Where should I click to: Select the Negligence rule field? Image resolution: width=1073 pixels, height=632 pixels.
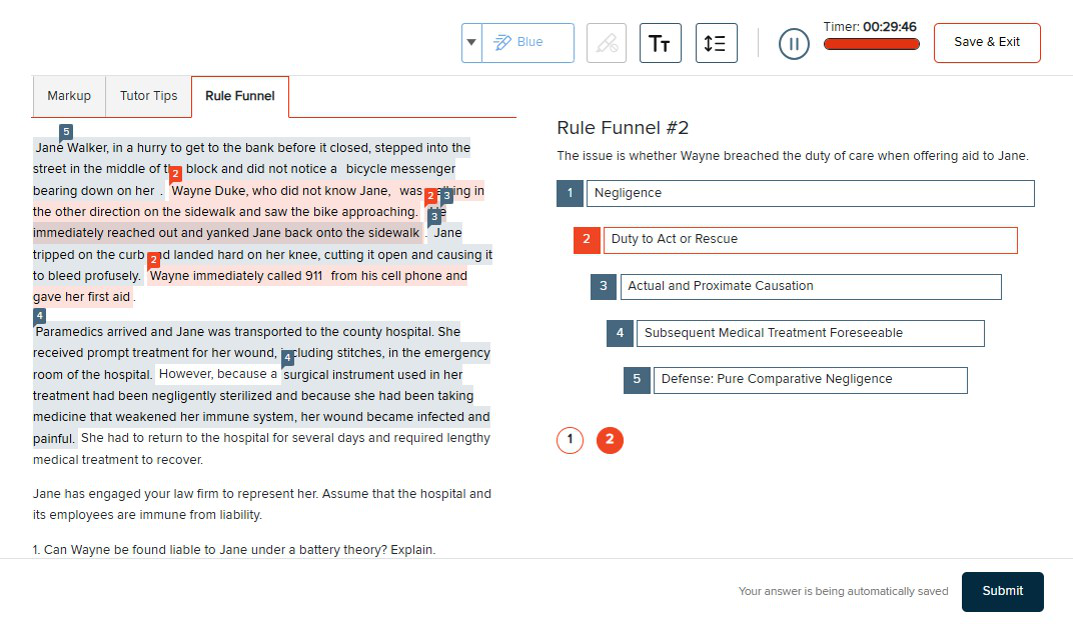pyautogui.click(x=809, y=193)
